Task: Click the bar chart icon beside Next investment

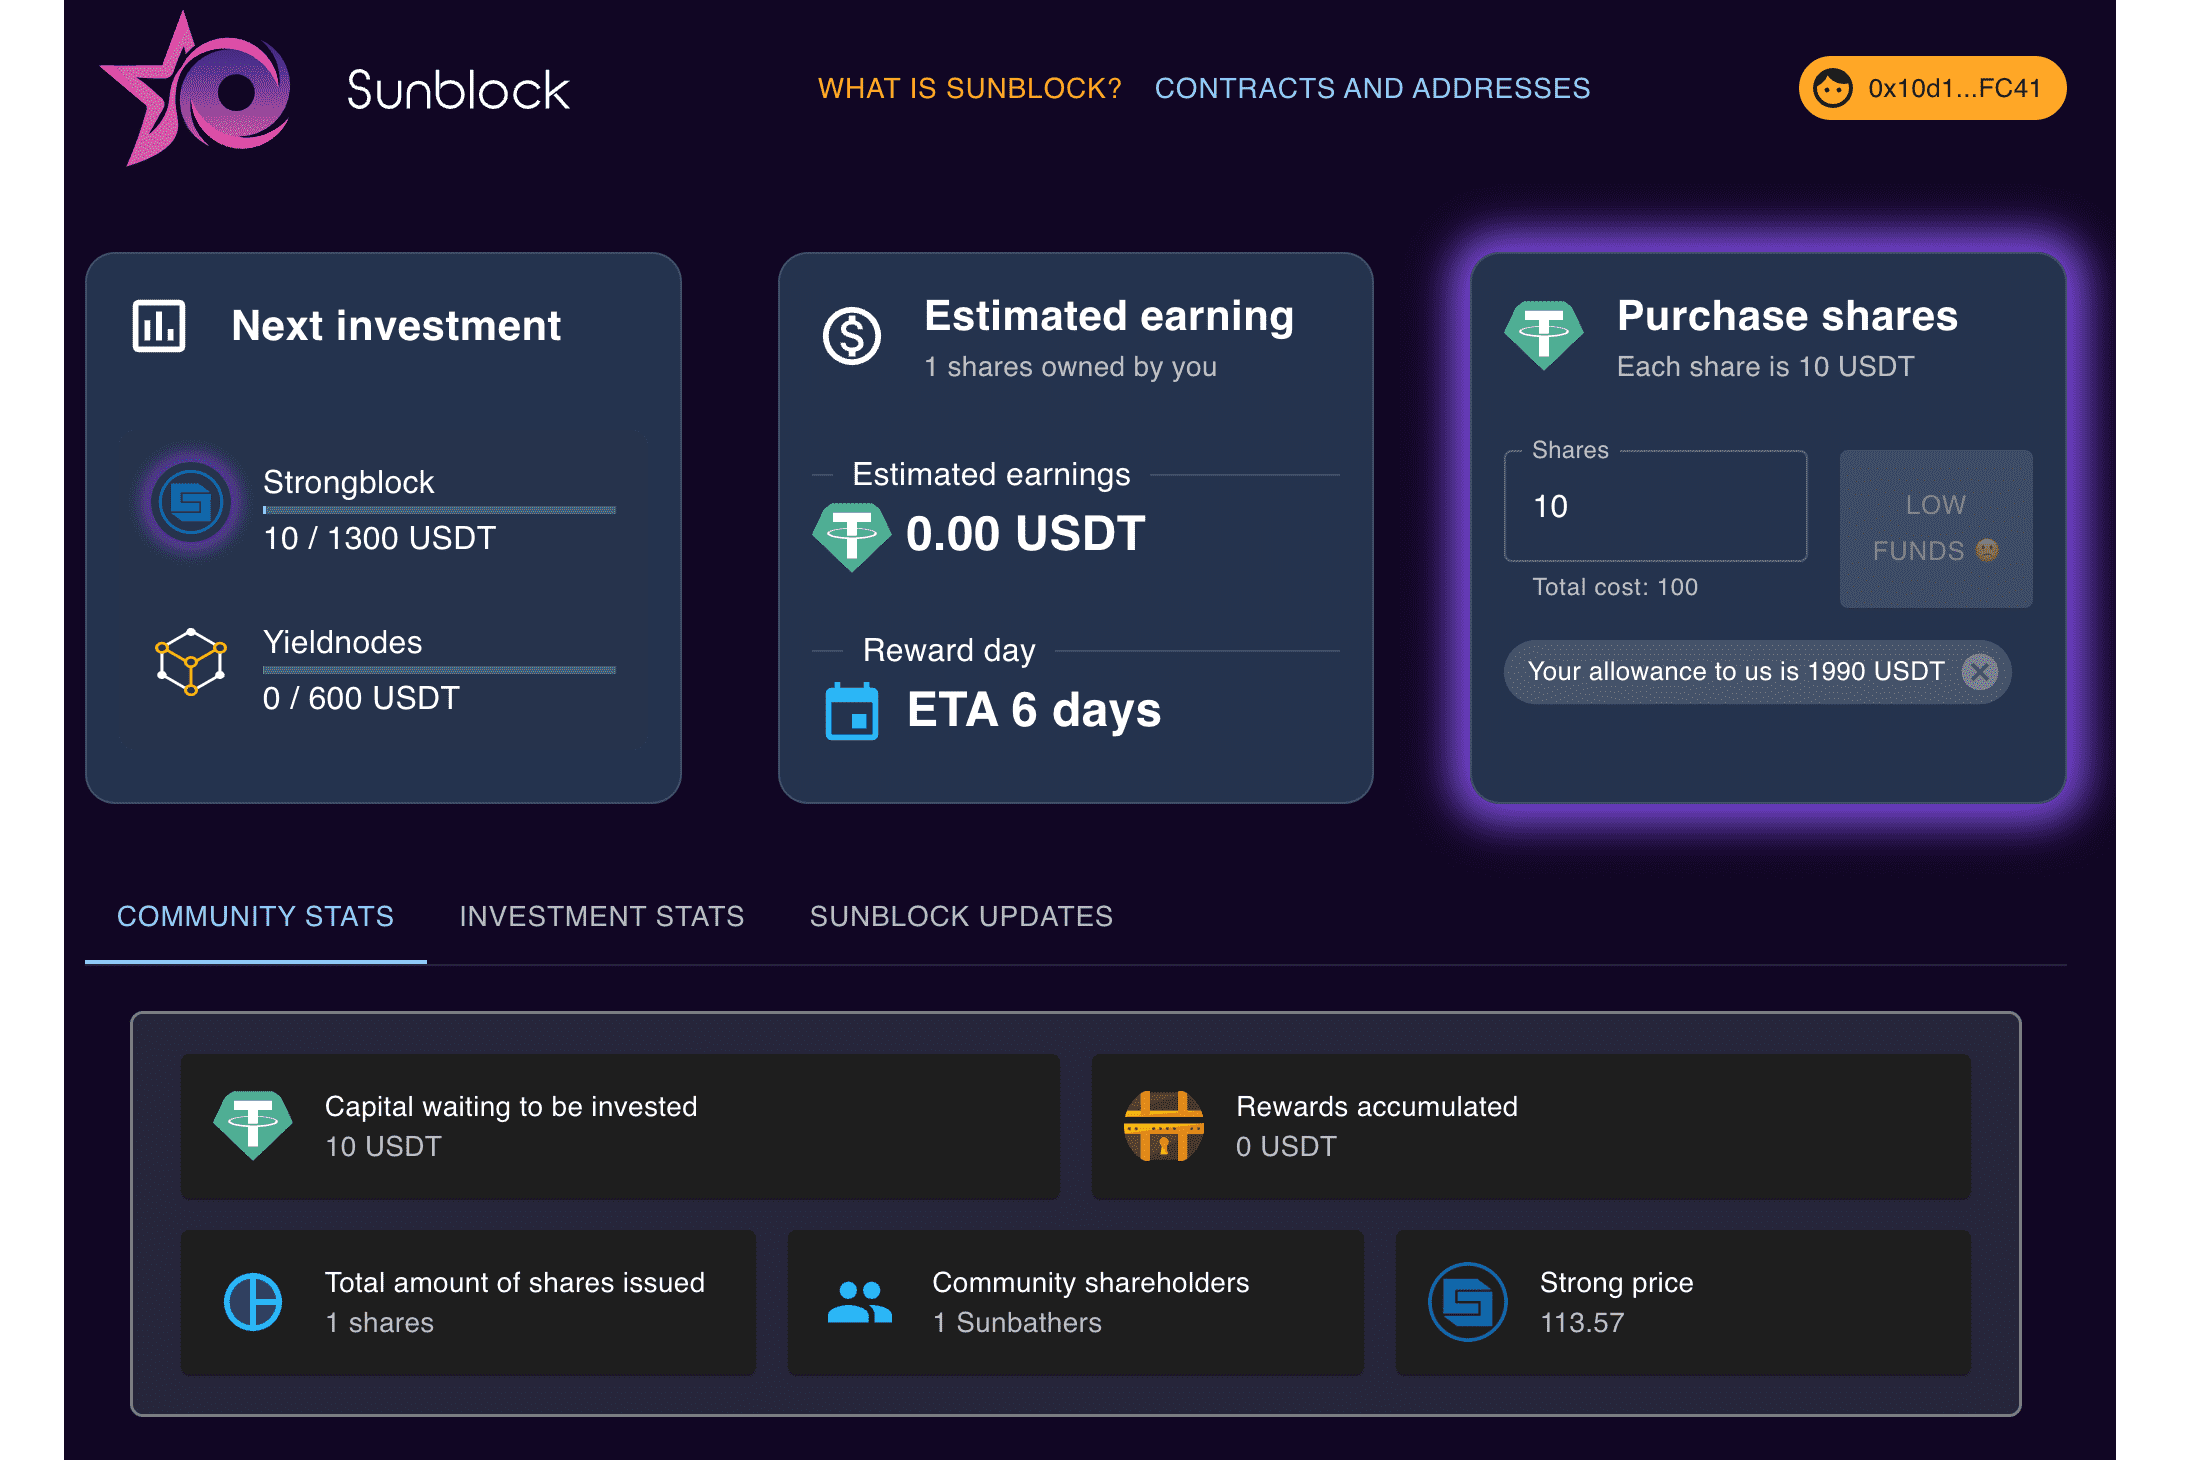Action: click(160, 325)
